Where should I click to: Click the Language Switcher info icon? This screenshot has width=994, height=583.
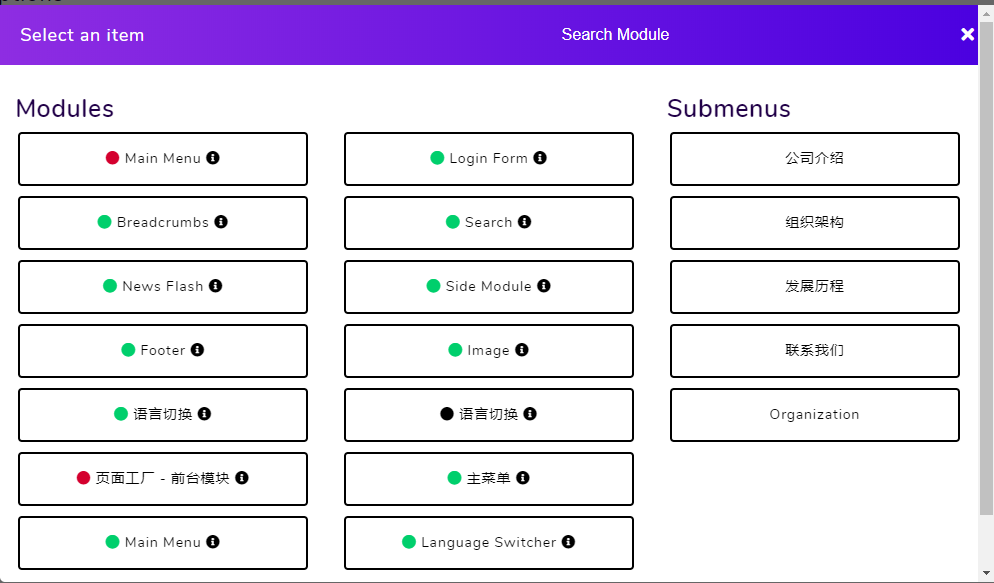click(x=568, y=542)
